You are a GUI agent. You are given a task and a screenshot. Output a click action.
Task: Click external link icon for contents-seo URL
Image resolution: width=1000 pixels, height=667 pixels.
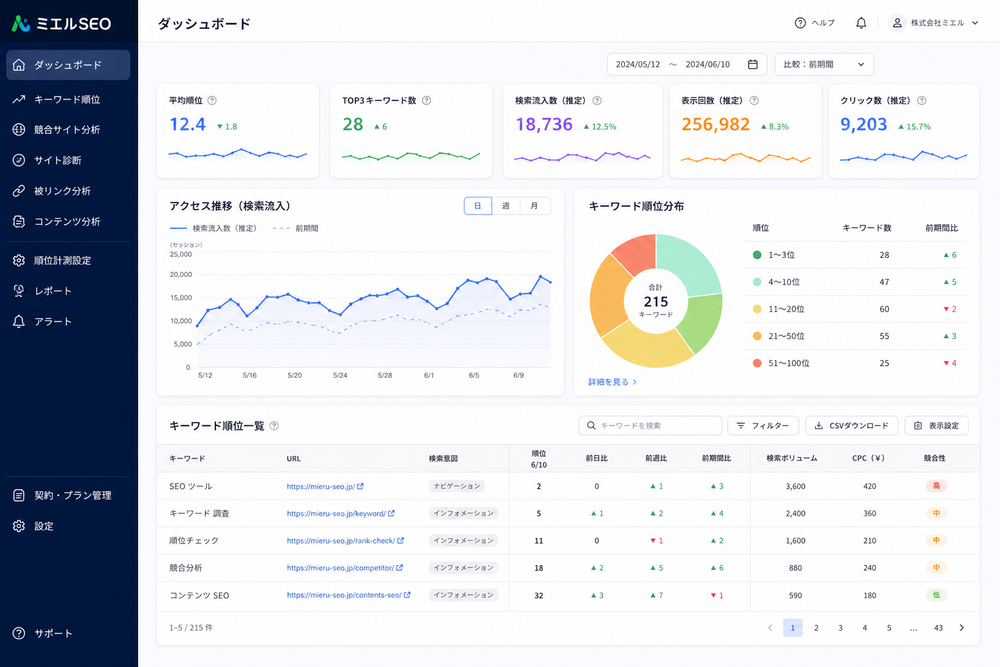click(x=407, y=595)
